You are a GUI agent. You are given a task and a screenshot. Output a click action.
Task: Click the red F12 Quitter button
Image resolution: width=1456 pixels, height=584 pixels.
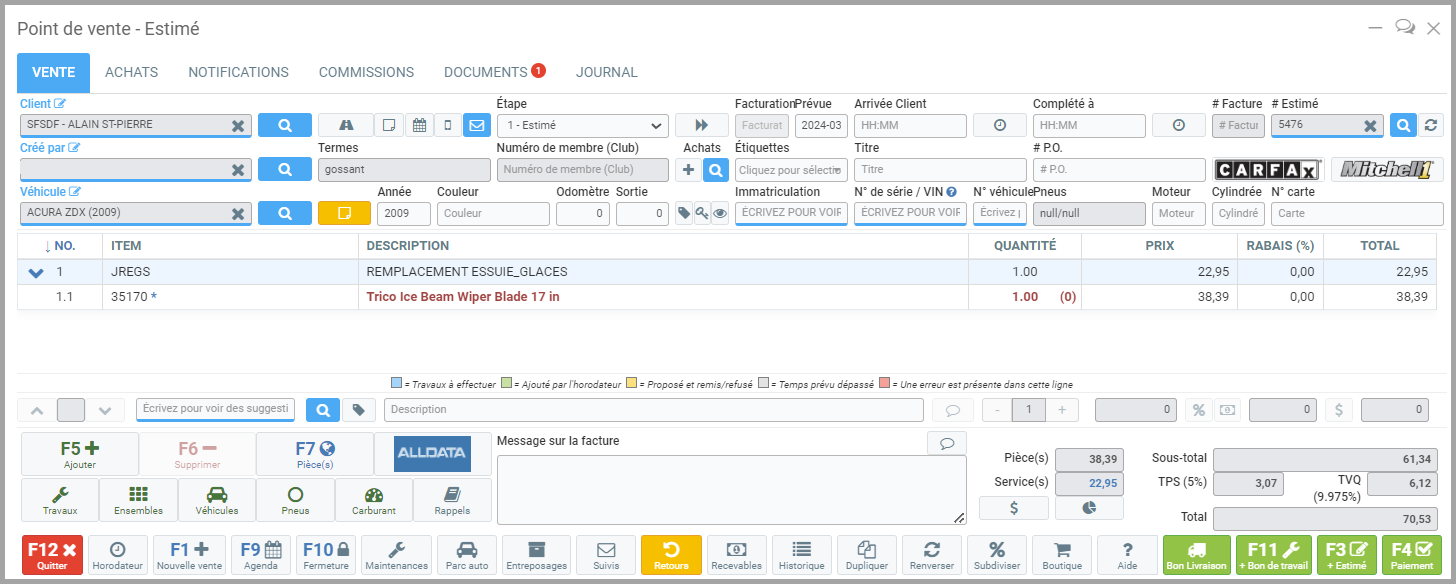tap(52, 554)
